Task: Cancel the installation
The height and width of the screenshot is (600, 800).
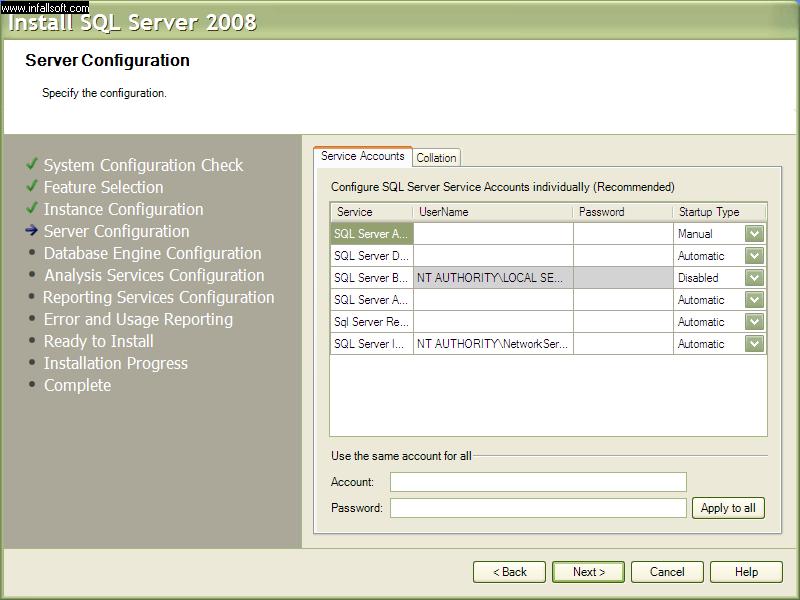Action: [x=667, y=572]
